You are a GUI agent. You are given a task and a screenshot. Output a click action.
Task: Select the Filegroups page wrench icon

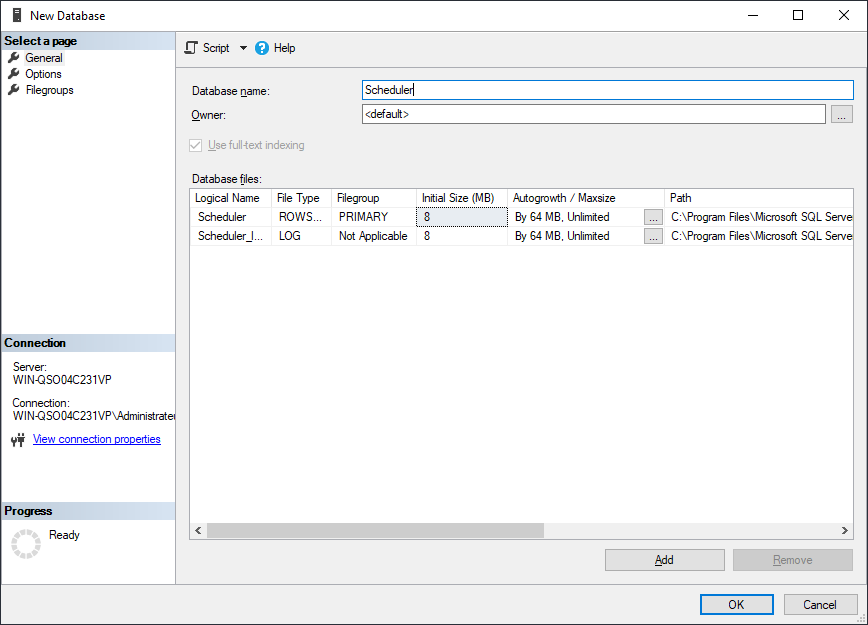tap(14, 90)
